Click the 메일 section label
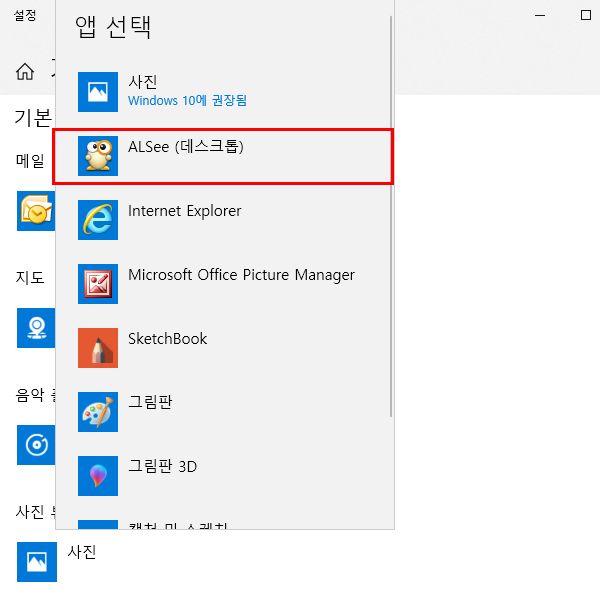Image resolution: width=600 pixels, height=602 pixels. pos(30,160)
